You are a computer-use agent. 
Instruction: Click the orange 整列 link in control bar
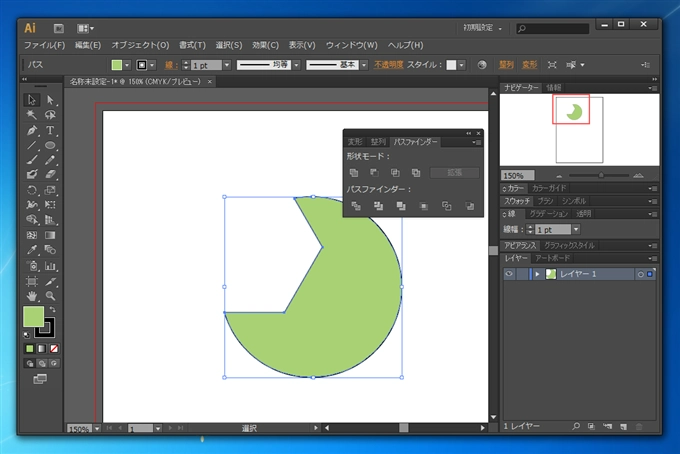[506, 65]
